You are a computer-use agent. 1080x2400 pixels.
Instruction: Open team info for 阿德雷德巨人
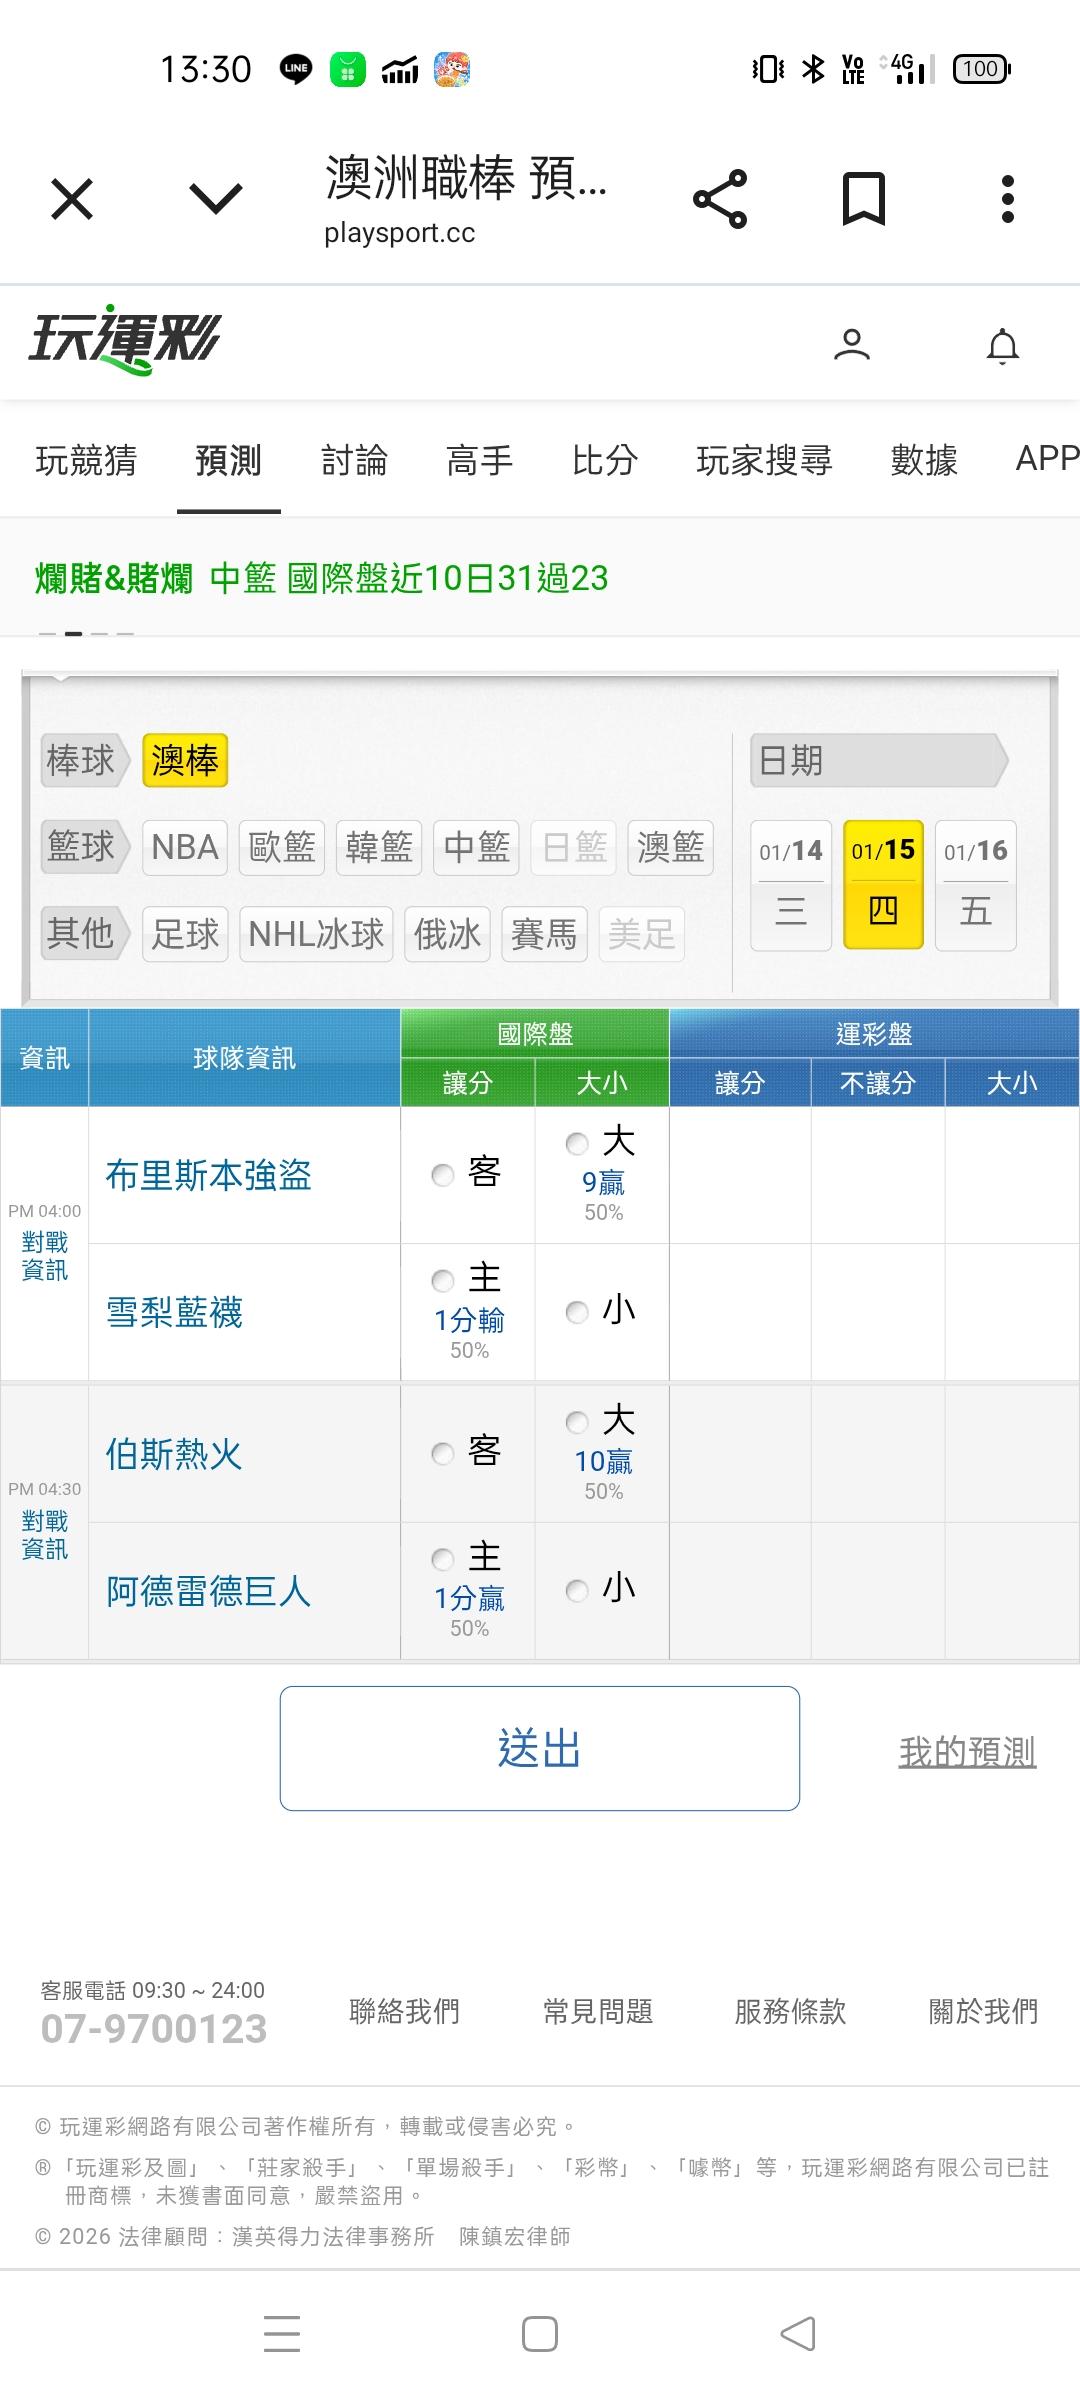coord(209,1591)
